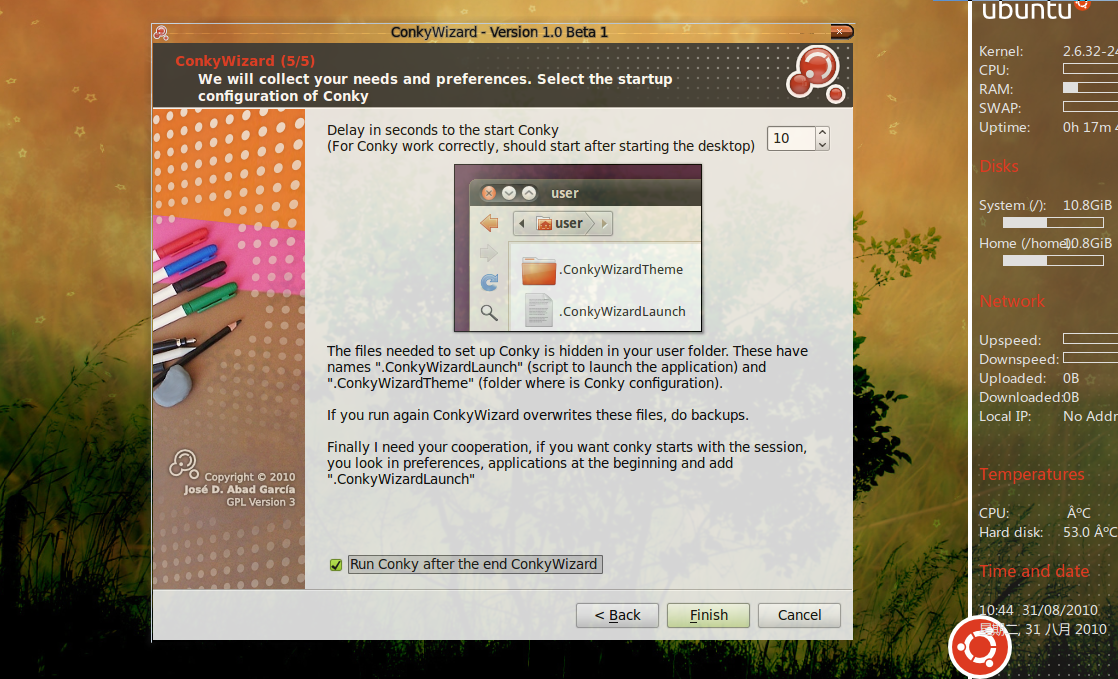This screenshot has width=1118, height=679.
Task: Click the "Time and date" heading in Conky
Action: pyautogui.click(x=1034, y=571)
